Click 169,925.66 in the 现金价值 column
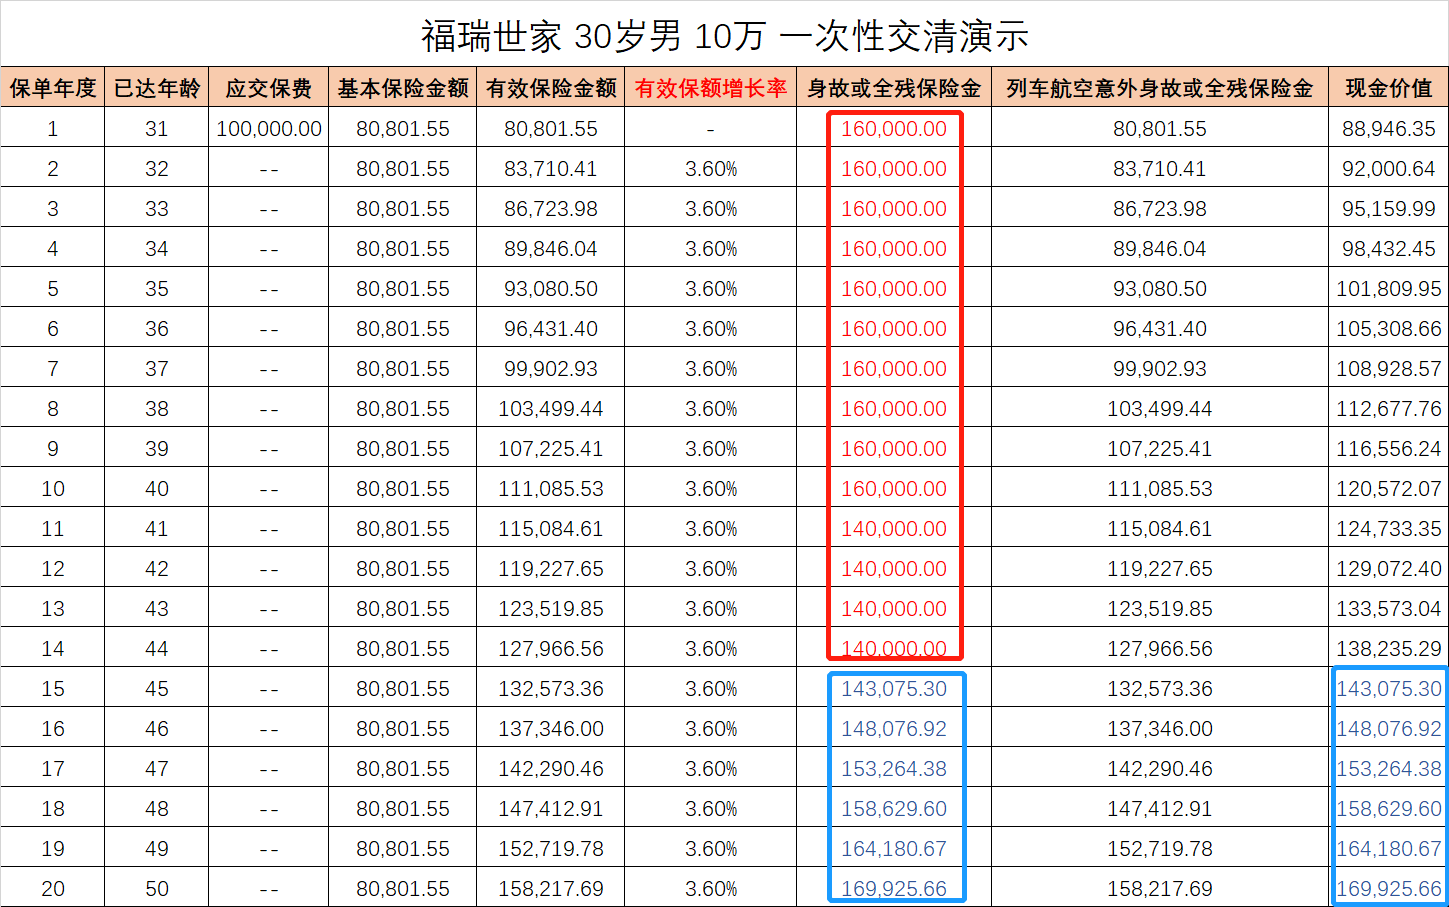1449x907 pixels. pos(1389,889)
